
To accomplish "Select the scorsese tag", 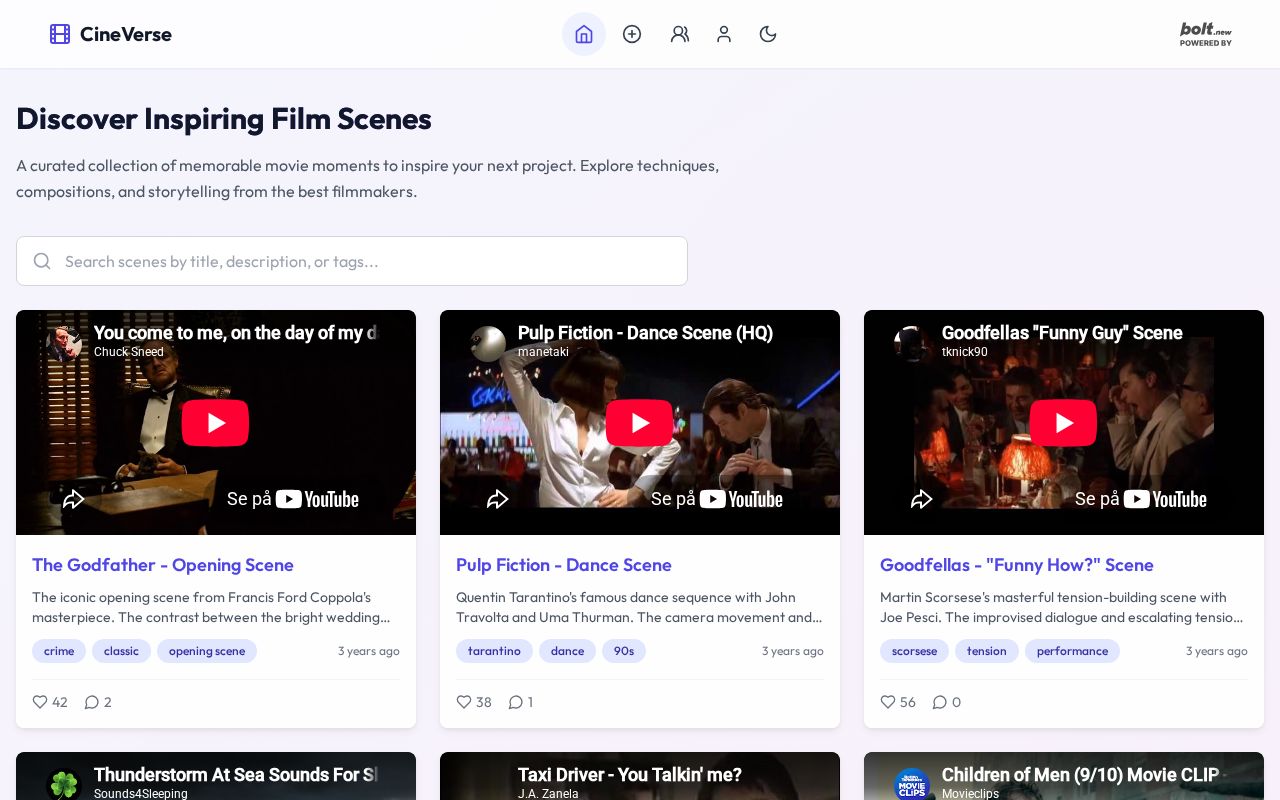I will point(914,651).
